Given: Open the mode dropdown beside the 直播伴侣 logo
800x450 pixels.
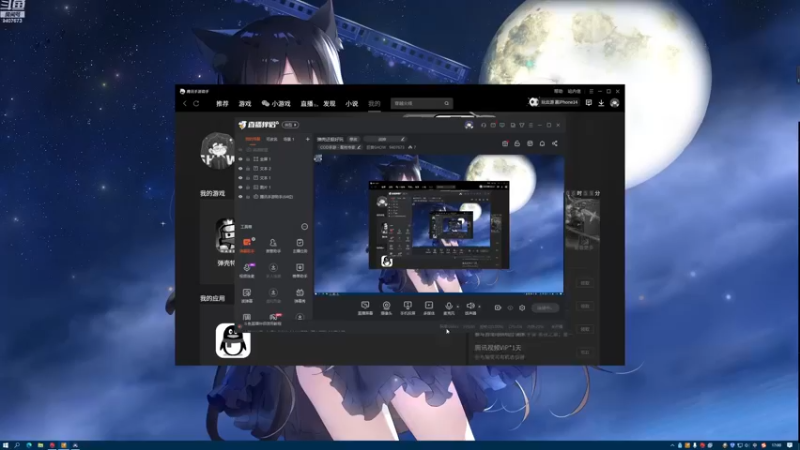Looking at the screenshot, I should [x=290, y=125].
